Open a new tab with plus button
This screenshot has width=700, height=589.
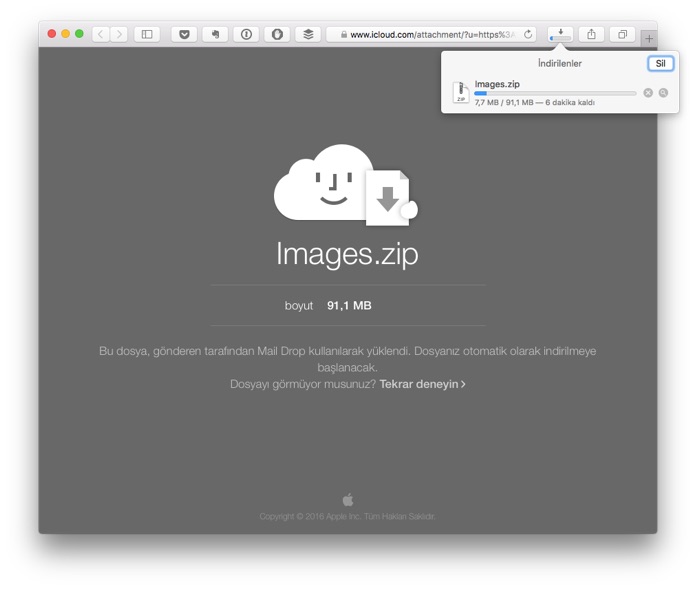[x=649, y=38]
